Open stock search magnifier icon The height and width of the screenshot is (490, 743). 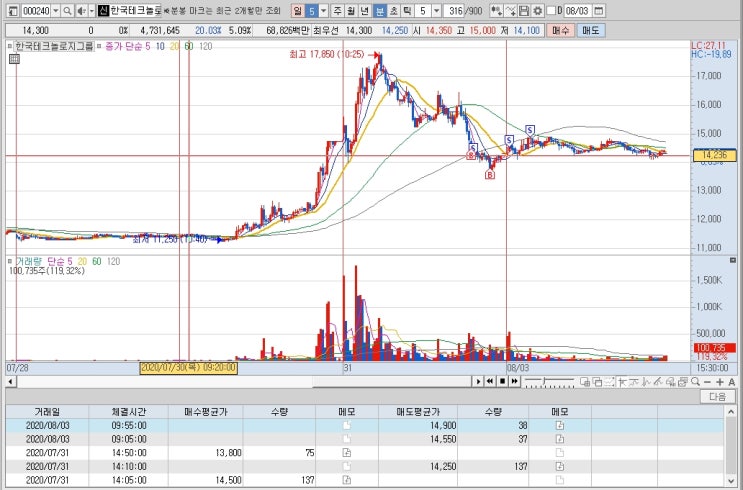pyautogui.click(x=68, y=10)
